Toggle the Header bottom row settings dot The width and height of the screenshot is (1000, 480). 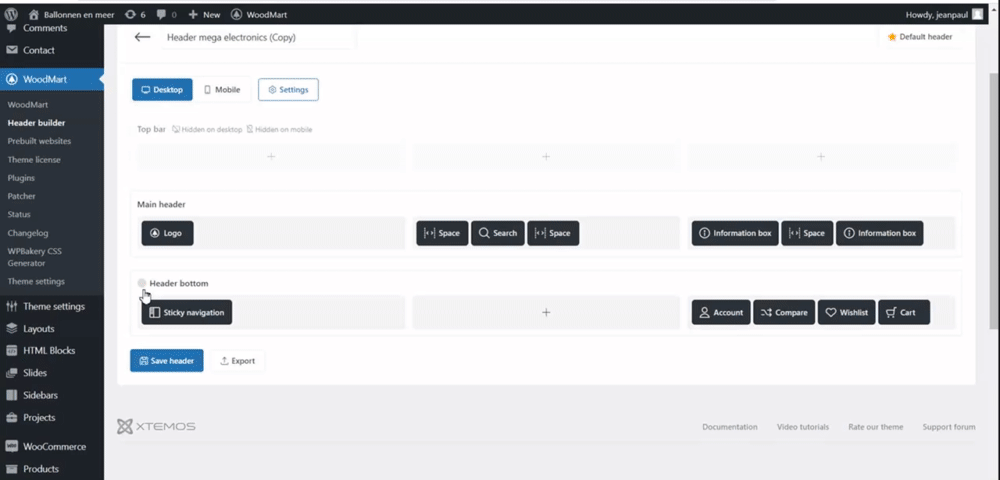pyautogui.click(x=142, y=283)
